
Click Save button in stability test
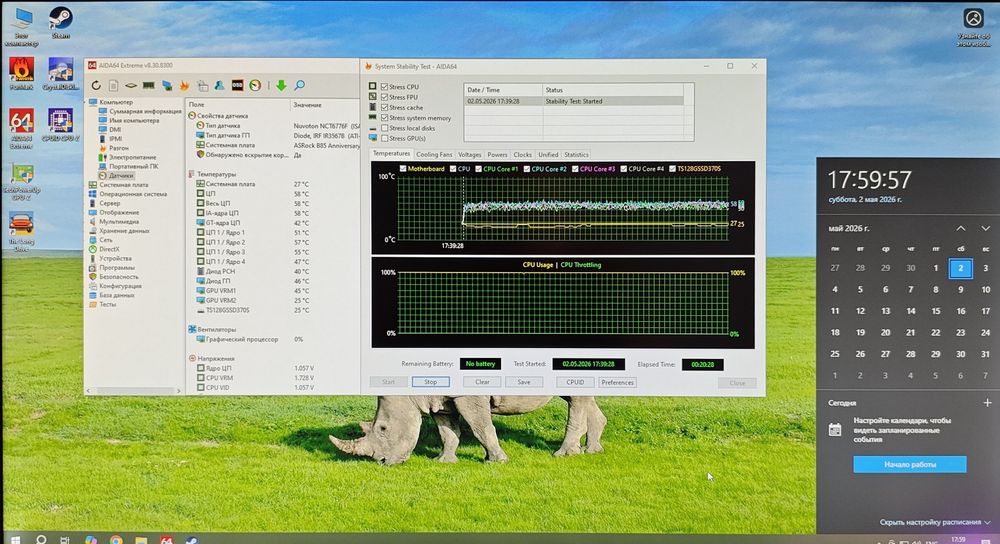(x=524, y=382)
